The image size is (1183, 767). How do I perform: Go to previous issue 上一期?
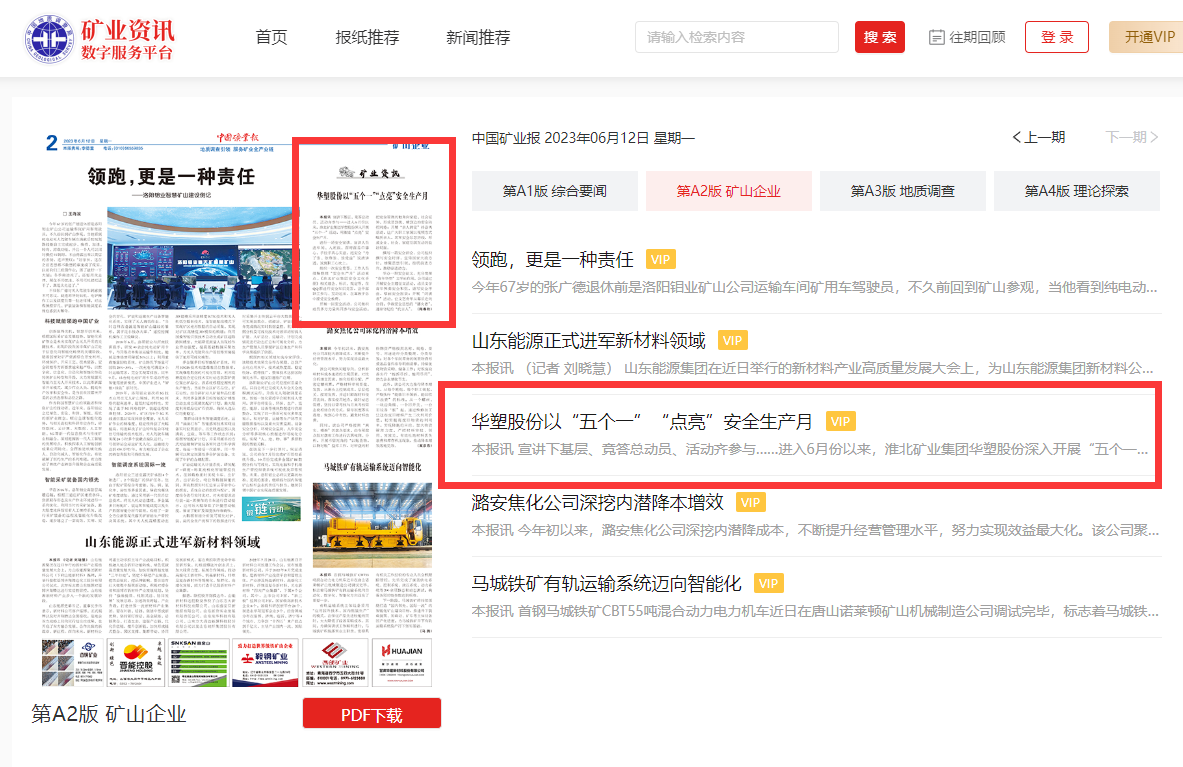tap(1038, 138)
